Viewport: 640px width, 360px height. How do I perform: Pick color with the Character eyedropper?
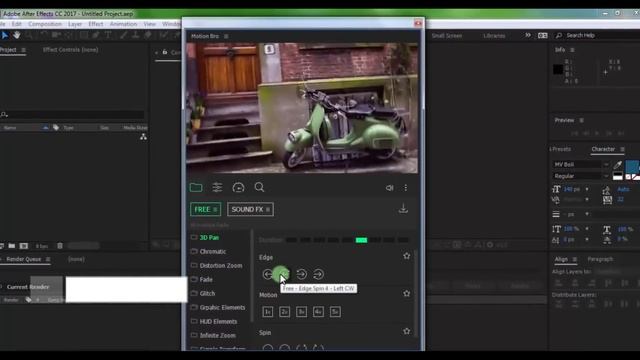click(618, 164)
